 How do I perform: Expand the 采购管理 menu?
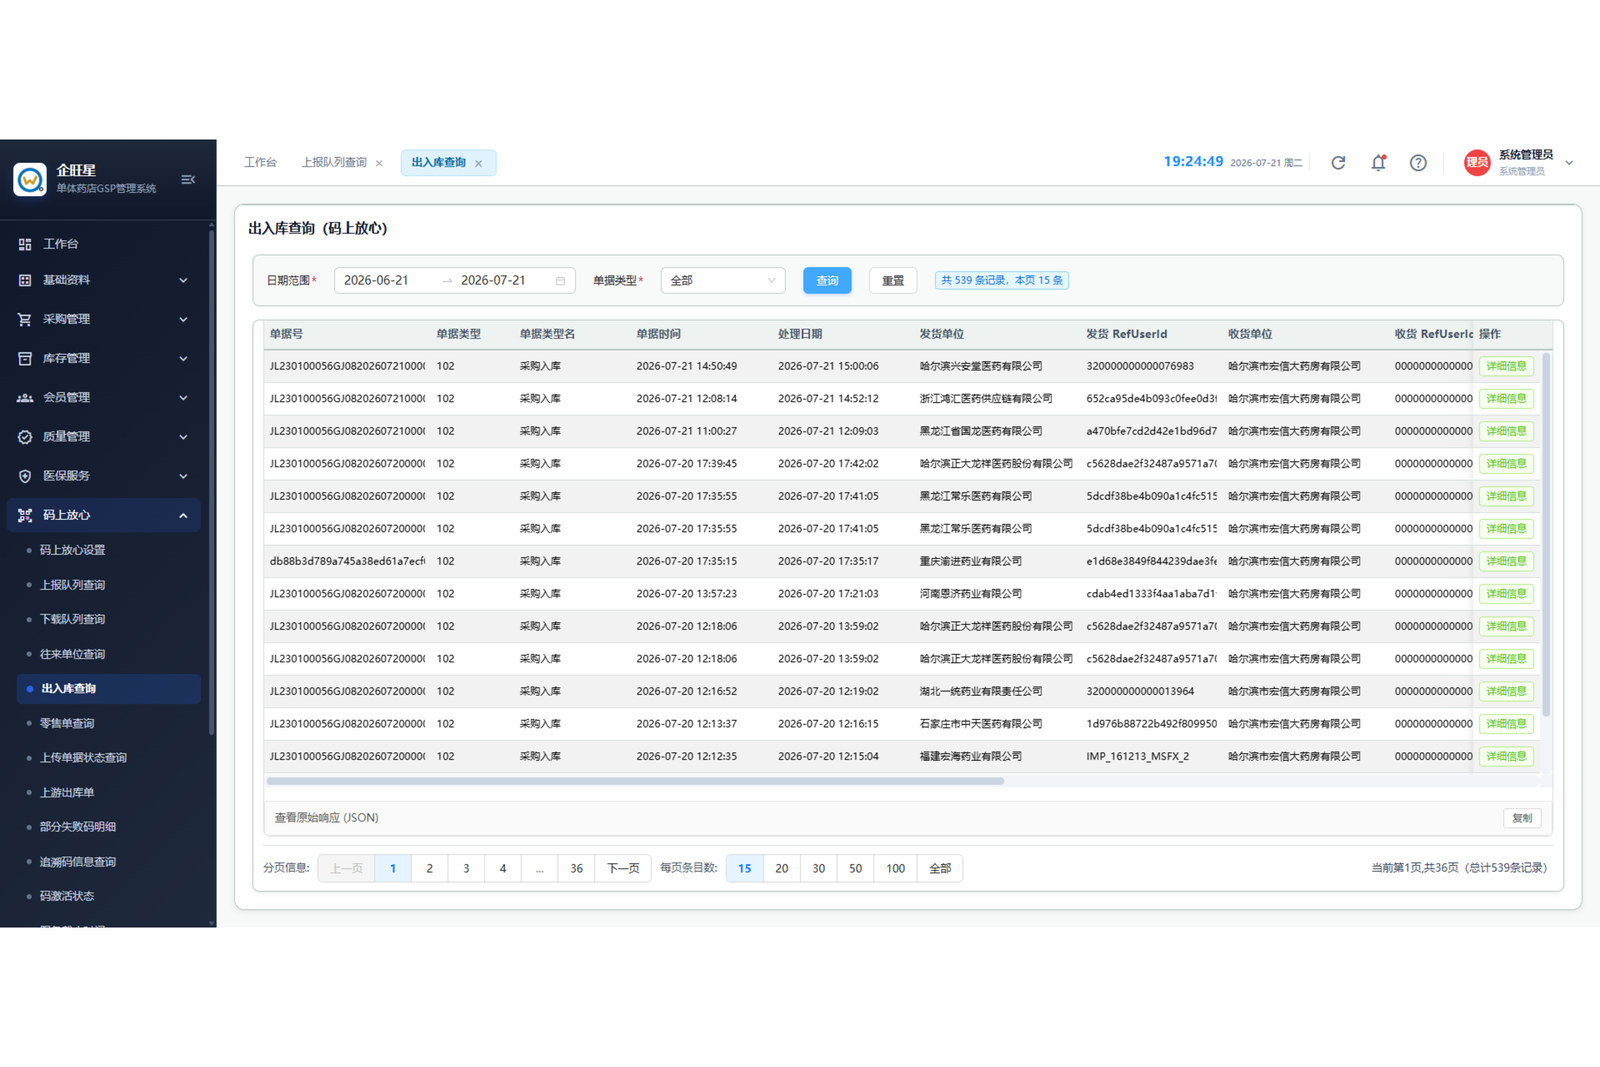(x=183, y=319)
